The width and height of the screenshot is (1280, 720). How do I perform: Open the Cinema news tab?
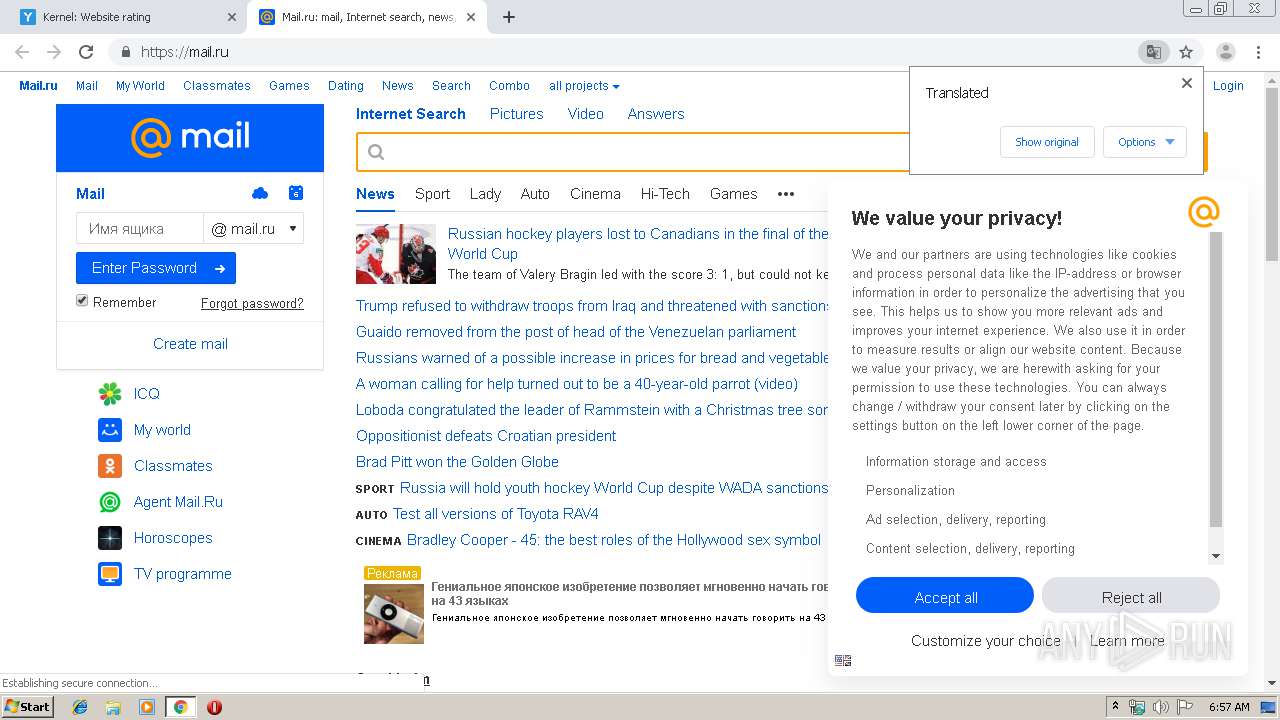[595, 194]
